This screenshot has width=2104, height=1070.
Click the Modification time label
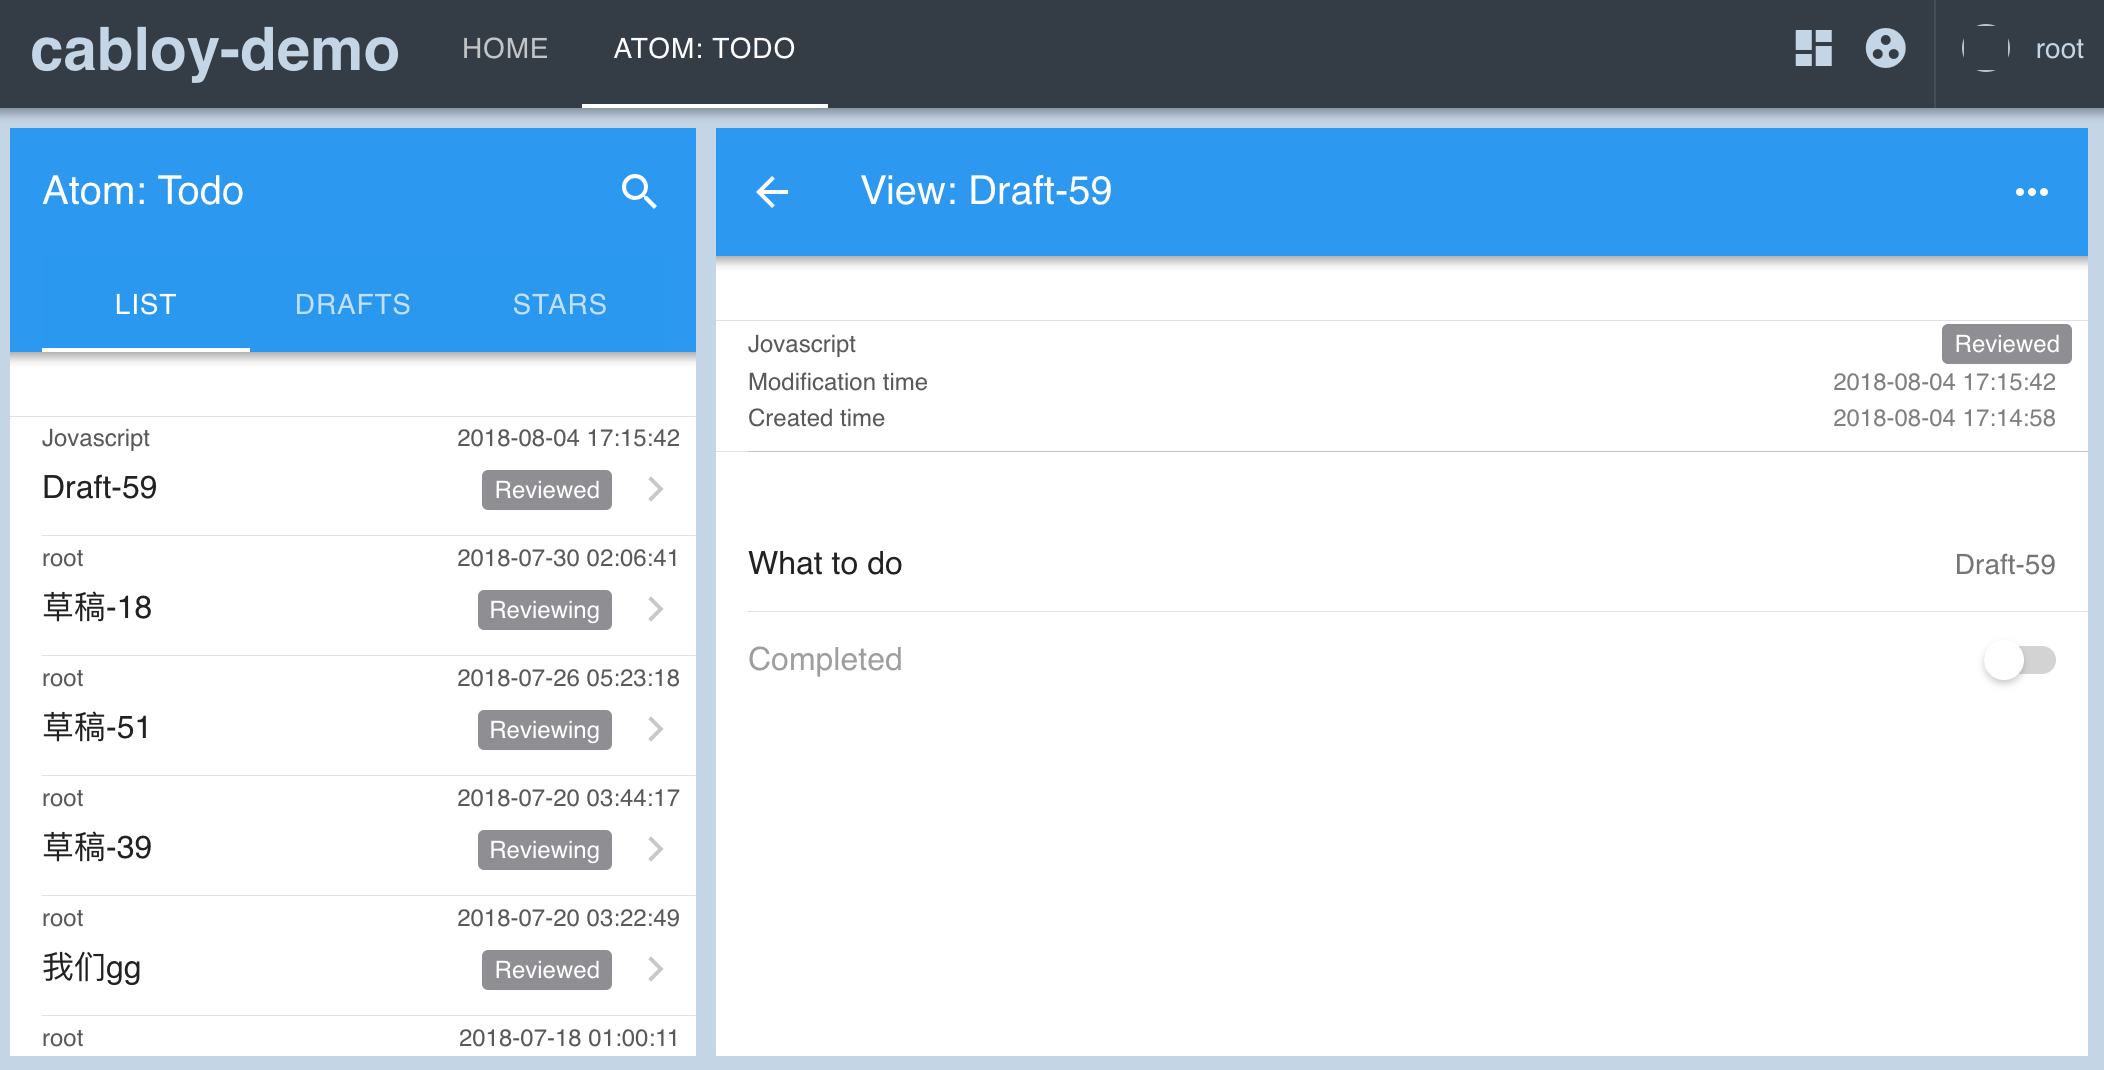pos(838,382)
